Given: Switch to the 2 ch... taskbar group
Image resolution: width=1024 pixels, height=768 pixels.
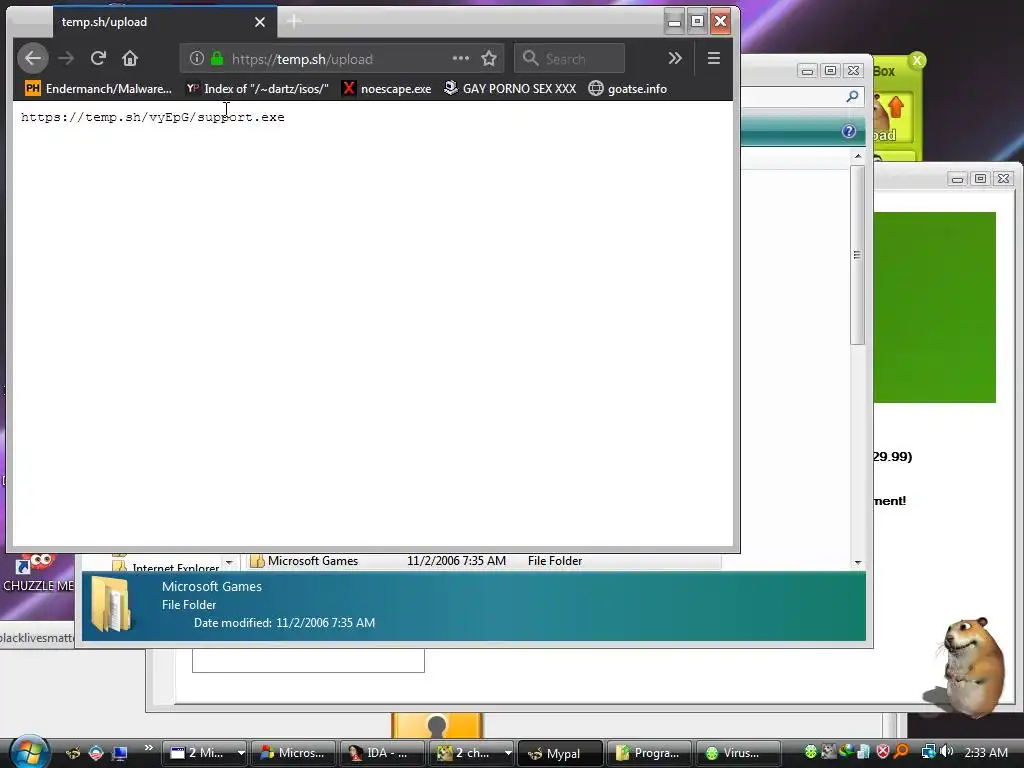Looking at the screenshot, I should coord(466,753).
